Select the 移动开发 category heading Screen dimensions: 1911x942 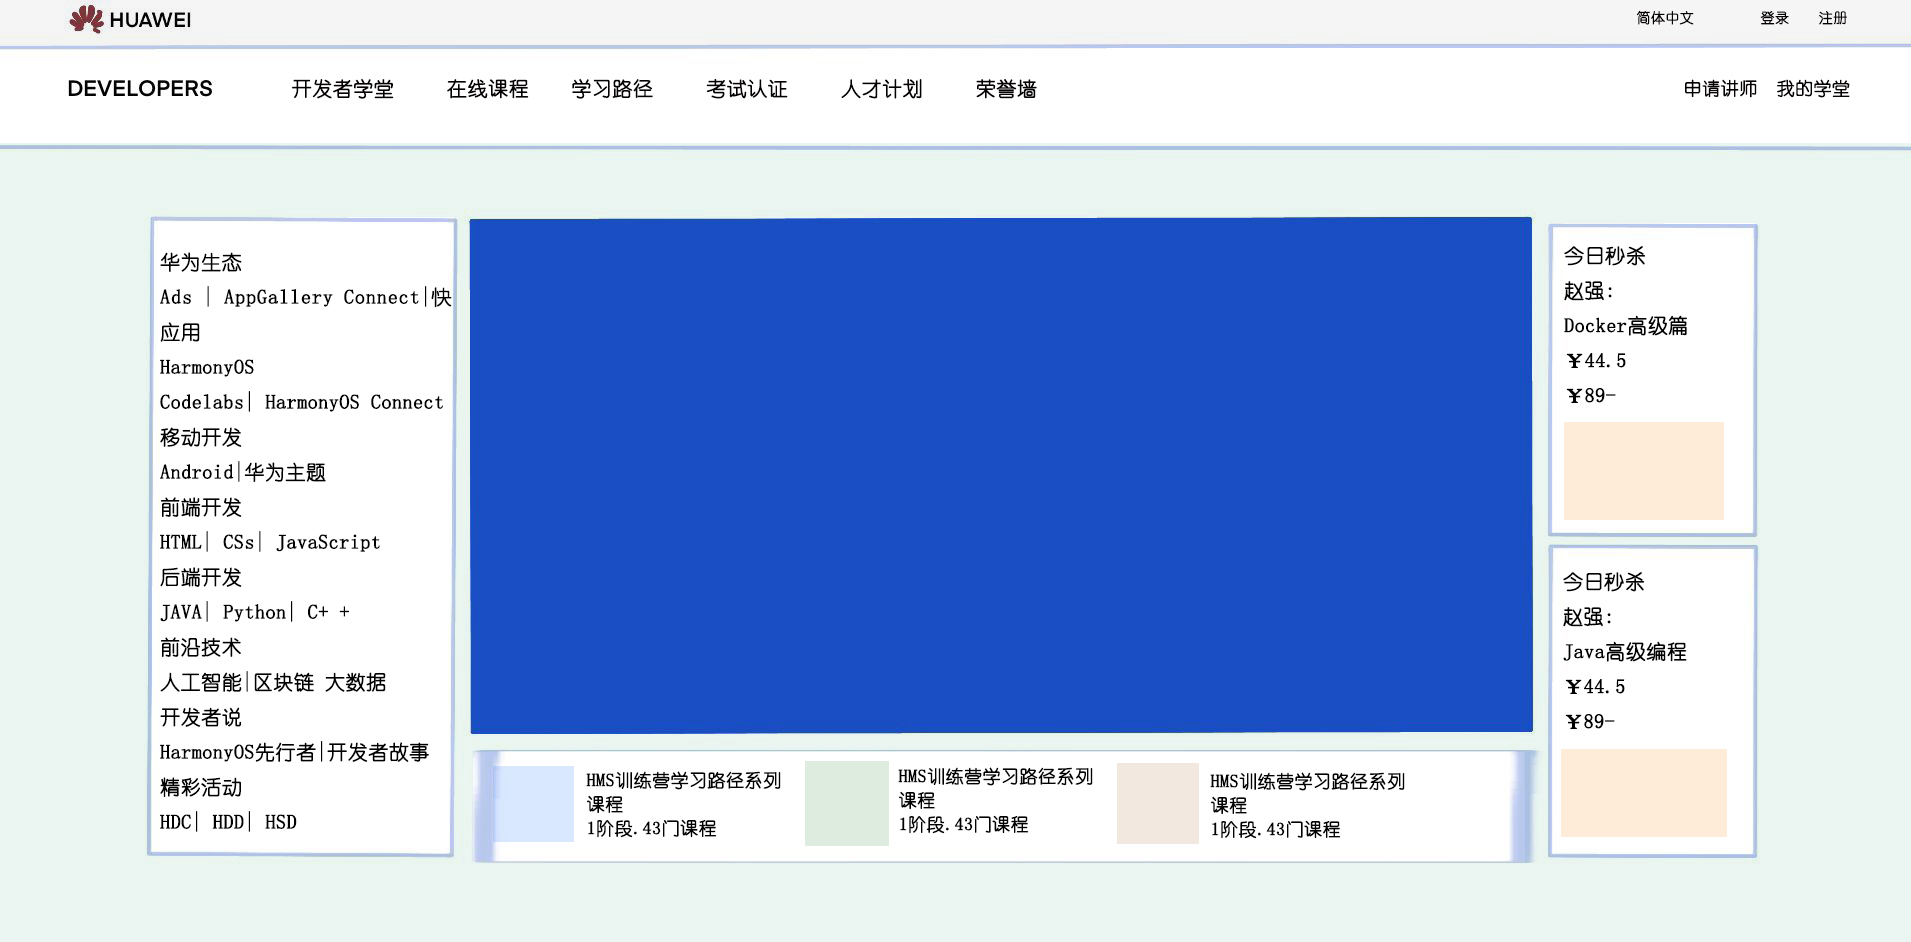(201, 437)
